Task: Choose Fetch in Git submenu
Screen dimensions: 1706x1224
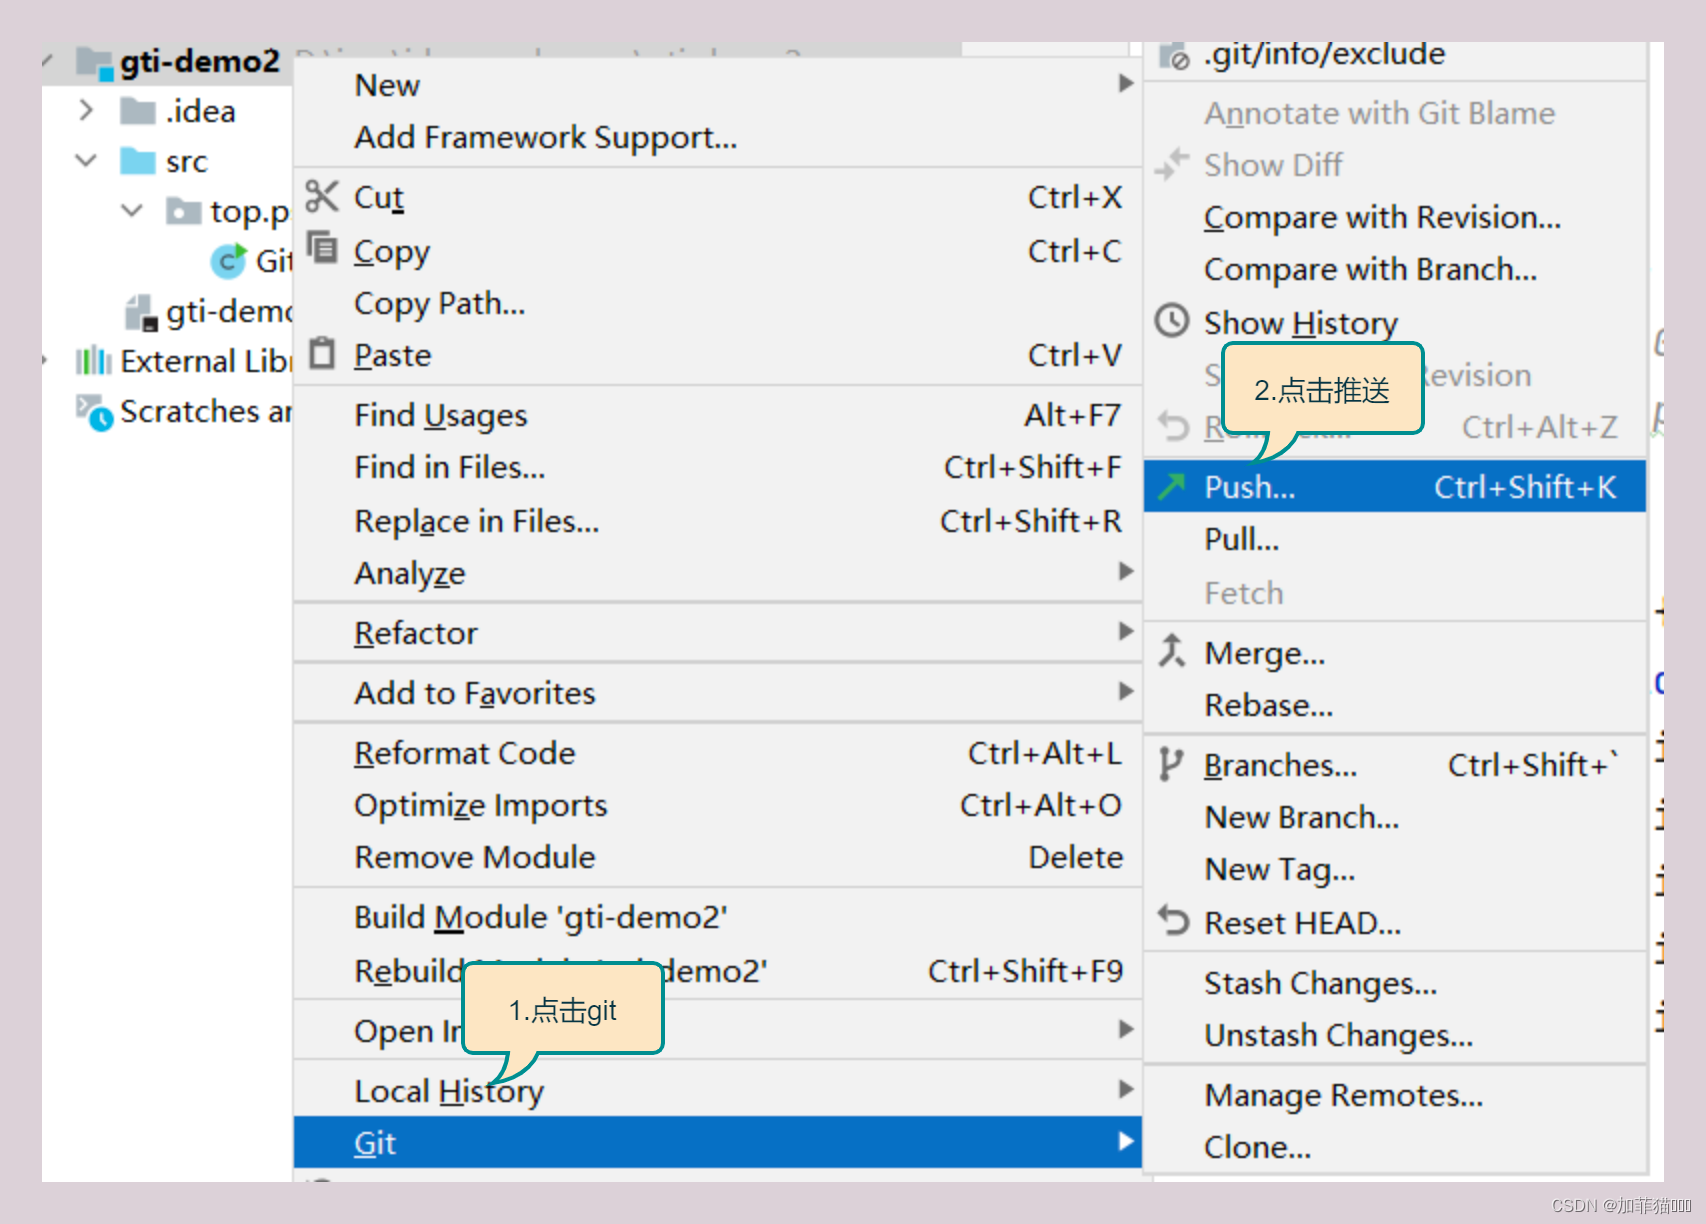Action: [x=1395, y=593]
